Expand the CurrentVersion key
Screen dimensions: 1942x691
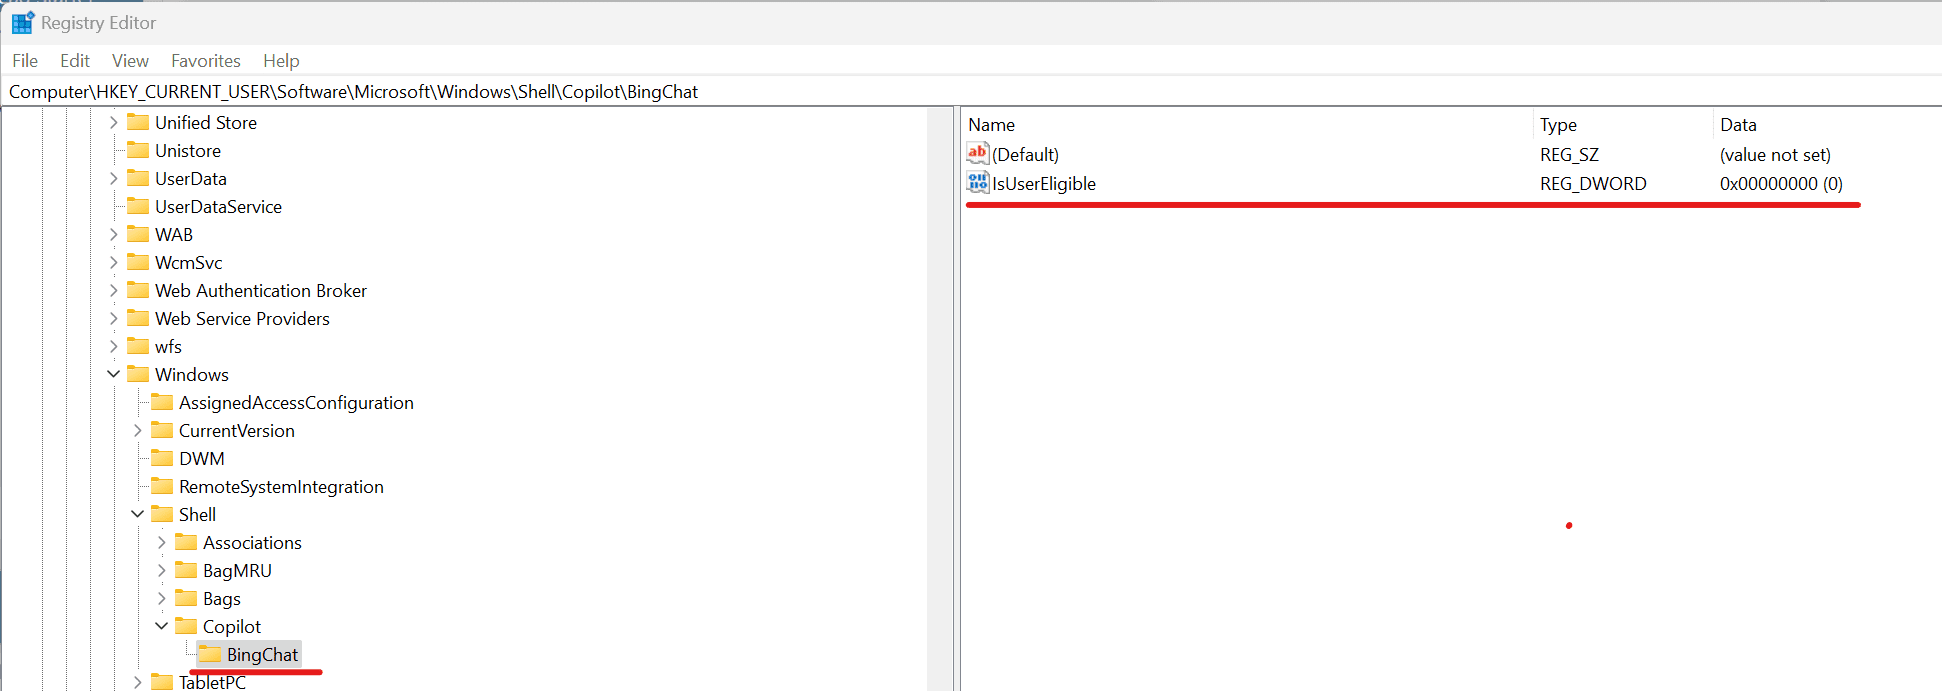click(137, 431)
